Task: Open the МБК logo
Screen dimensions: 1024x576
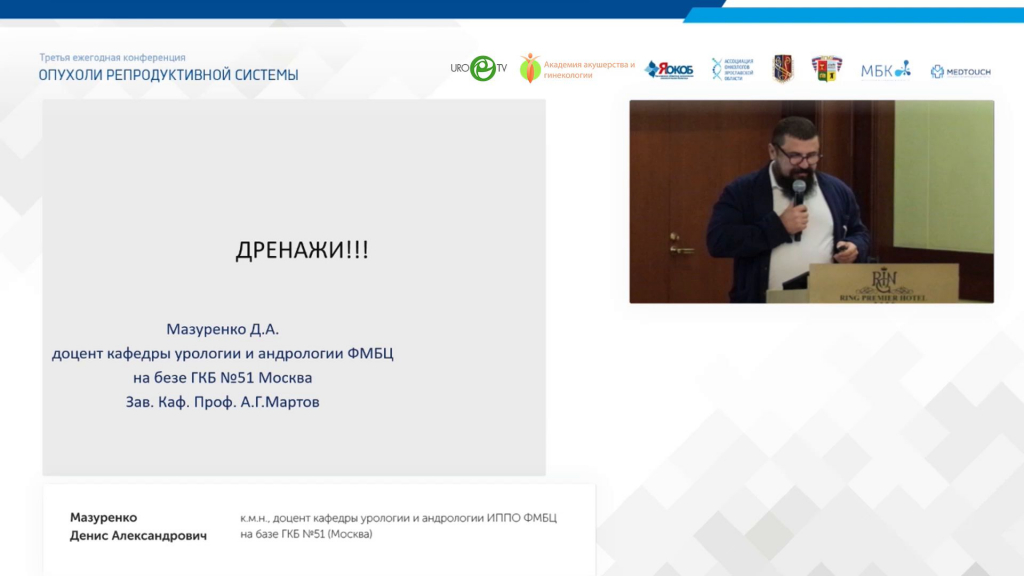Action: click(885, 69)
